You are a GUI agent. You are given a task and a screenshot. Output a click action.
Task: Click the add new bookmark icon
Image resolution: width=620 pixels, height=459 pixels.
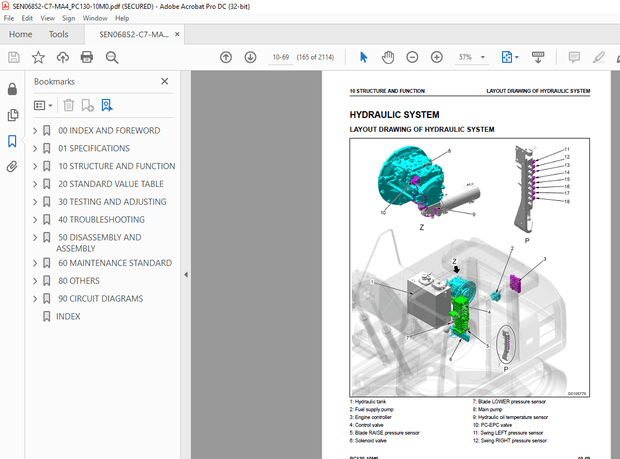[x=87, y=106]
